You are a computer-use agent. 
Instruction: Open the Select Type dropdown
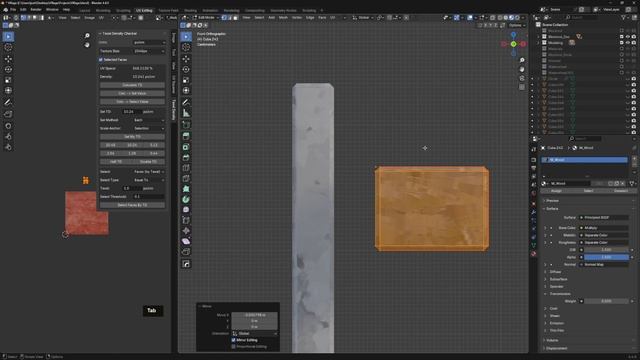pos(149,180)
